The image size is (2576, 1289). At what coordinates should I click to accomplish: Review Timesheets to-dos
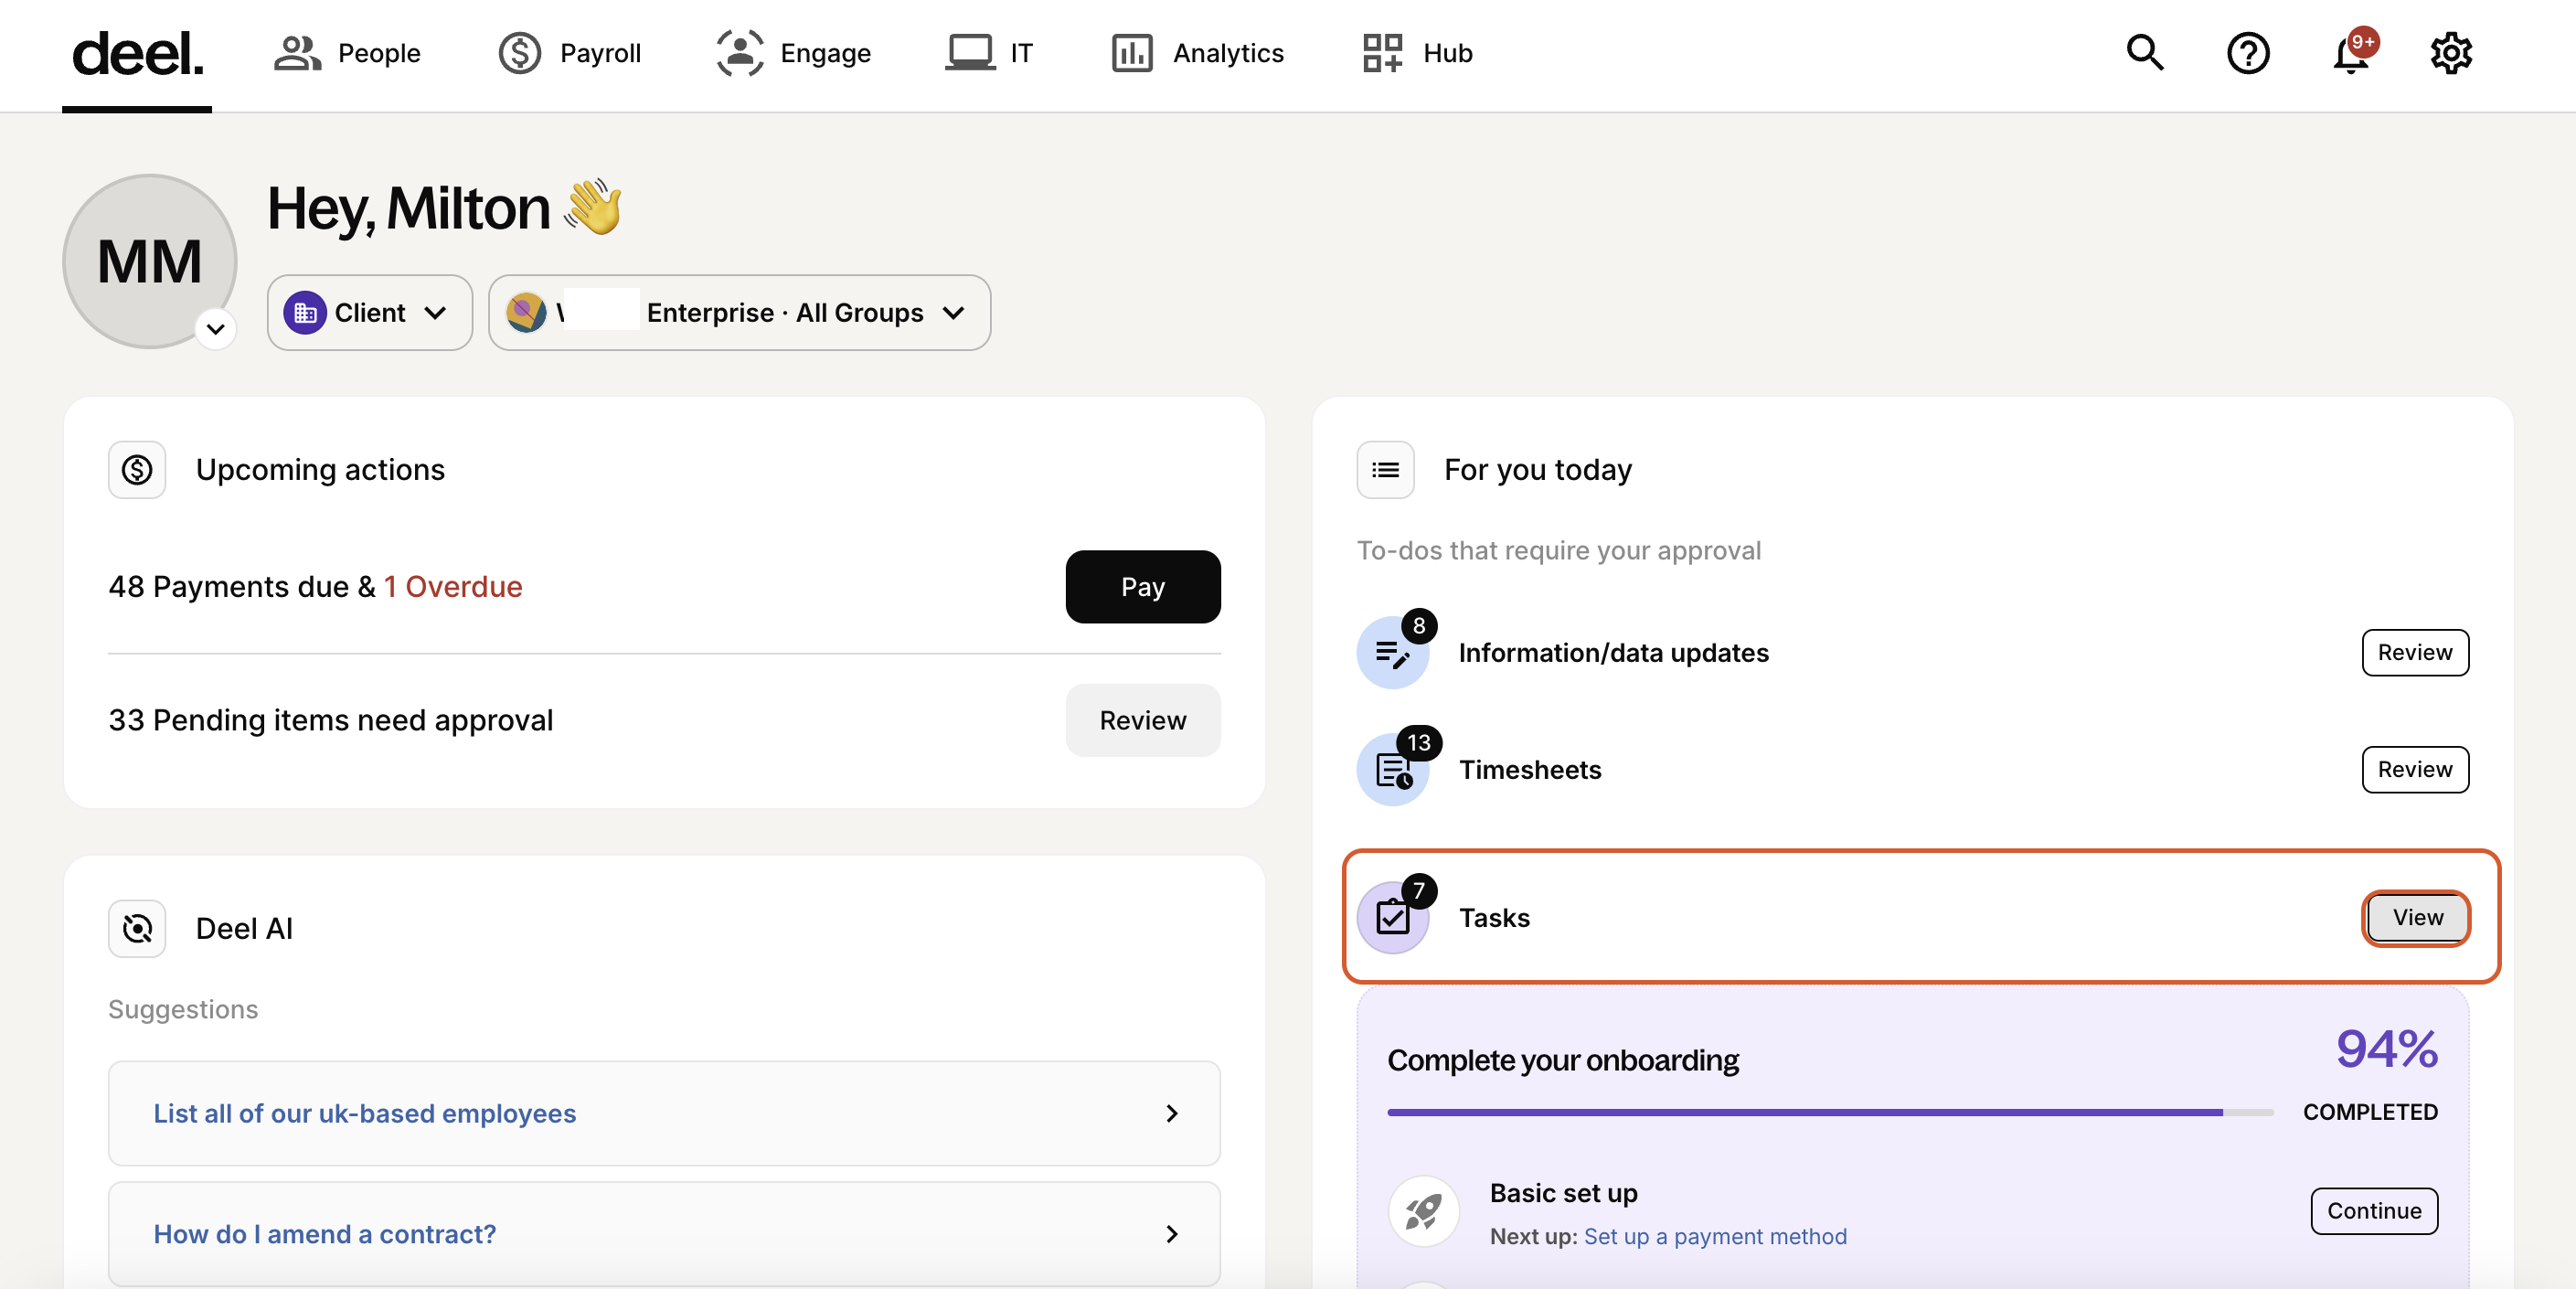pos(2415,770)
